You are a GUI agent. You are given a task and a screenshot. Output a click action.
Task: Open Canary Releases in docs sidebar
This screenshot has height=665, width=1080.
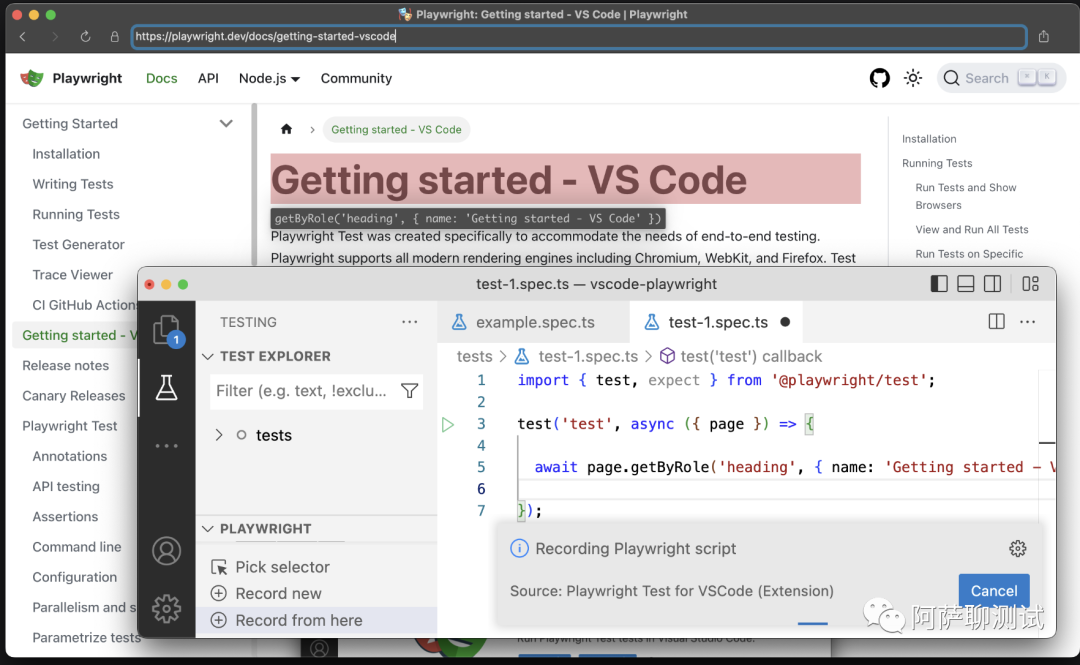tap(74, 396)
